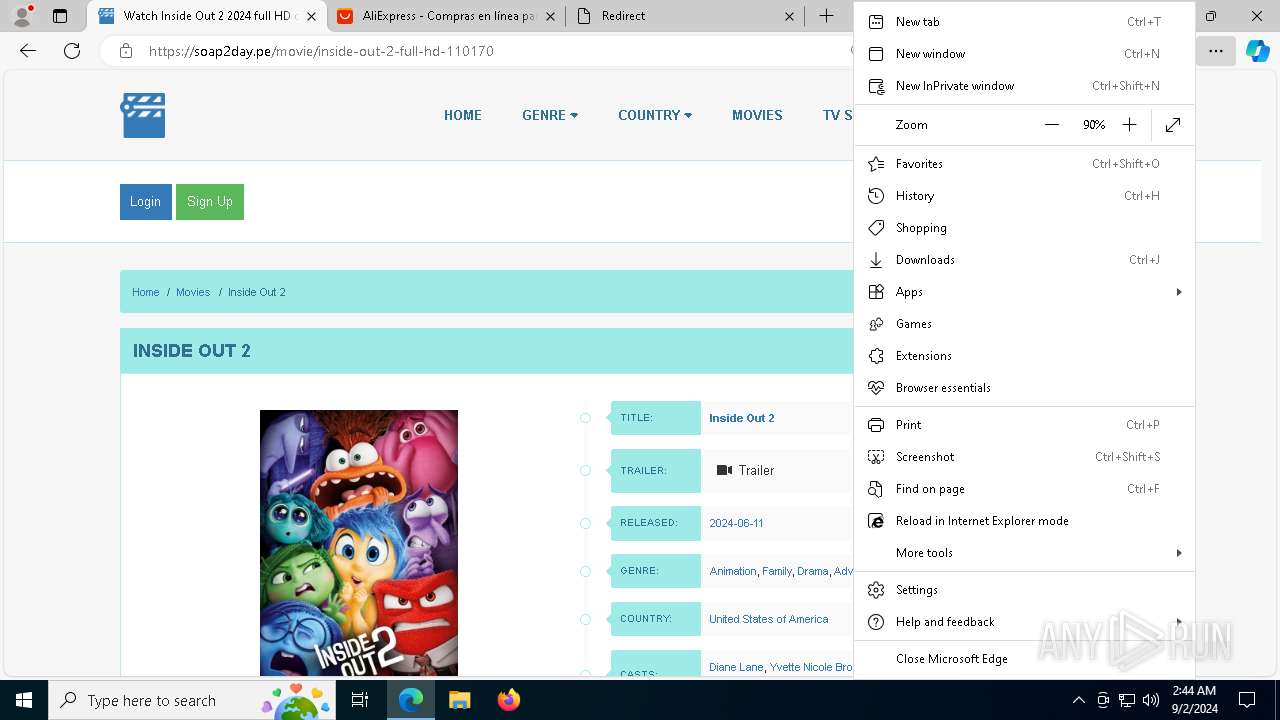Screen dimensions: 1280x720
Task: Go back with the browser back arrow
Action: pos(28,51)
